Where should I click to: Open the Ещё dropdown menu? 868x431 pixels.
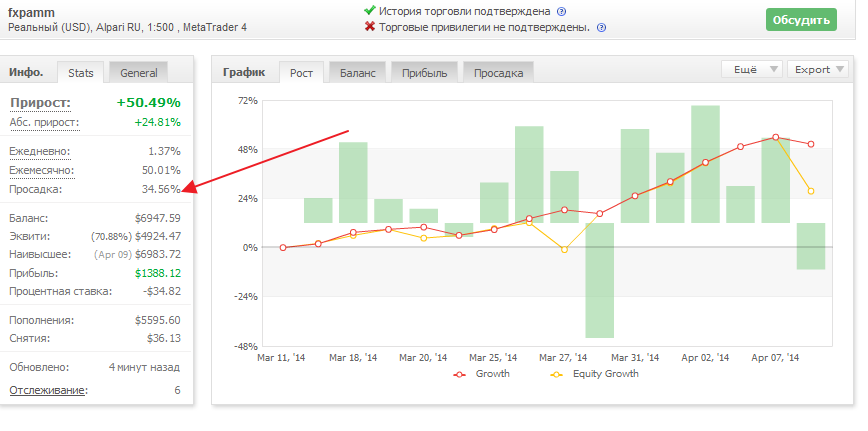[x=752, y=70]
